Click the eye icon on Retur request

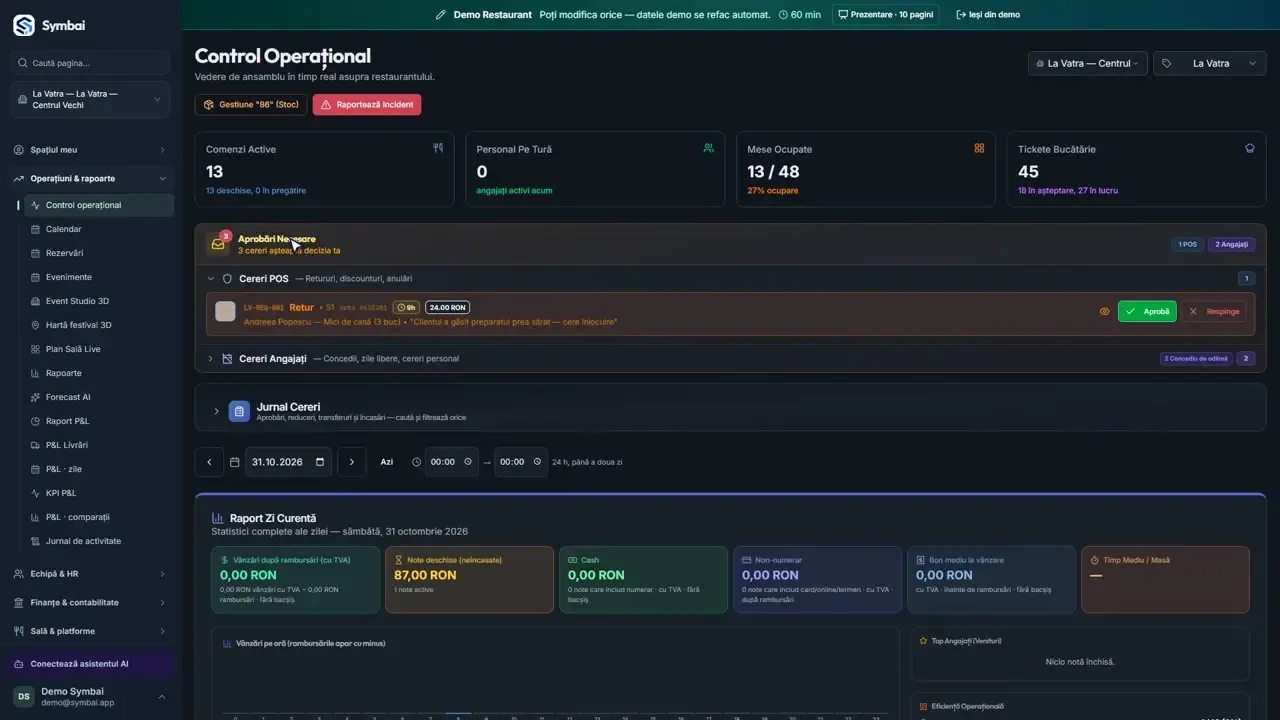pos(1104,311)
